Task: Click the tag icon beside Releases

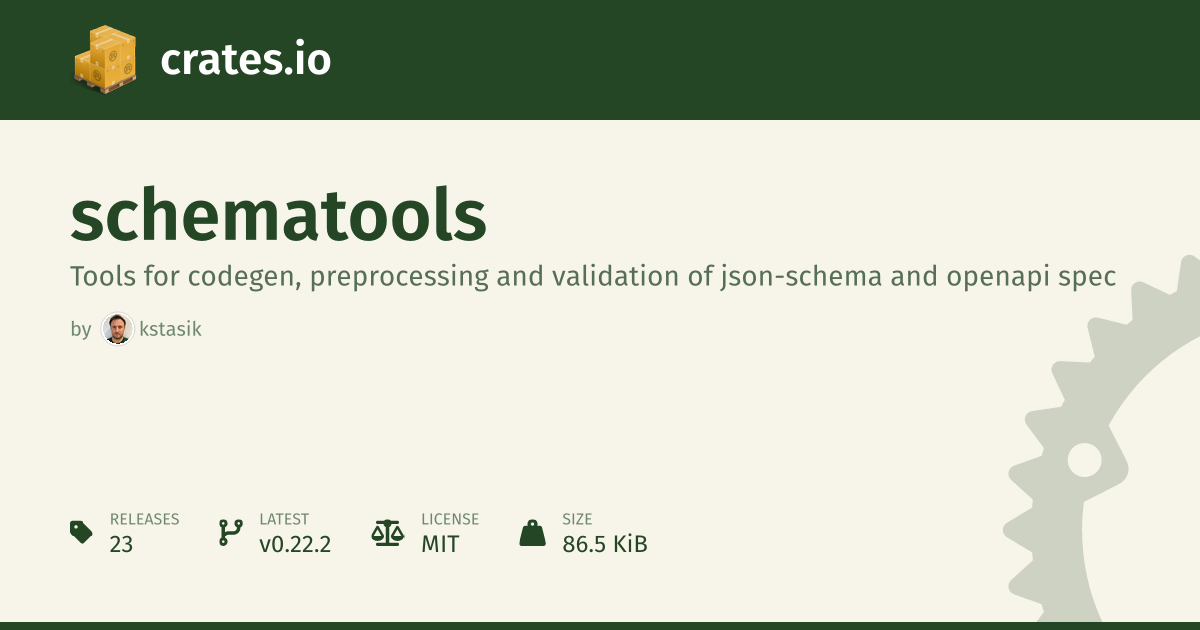Action: [81, 532]
